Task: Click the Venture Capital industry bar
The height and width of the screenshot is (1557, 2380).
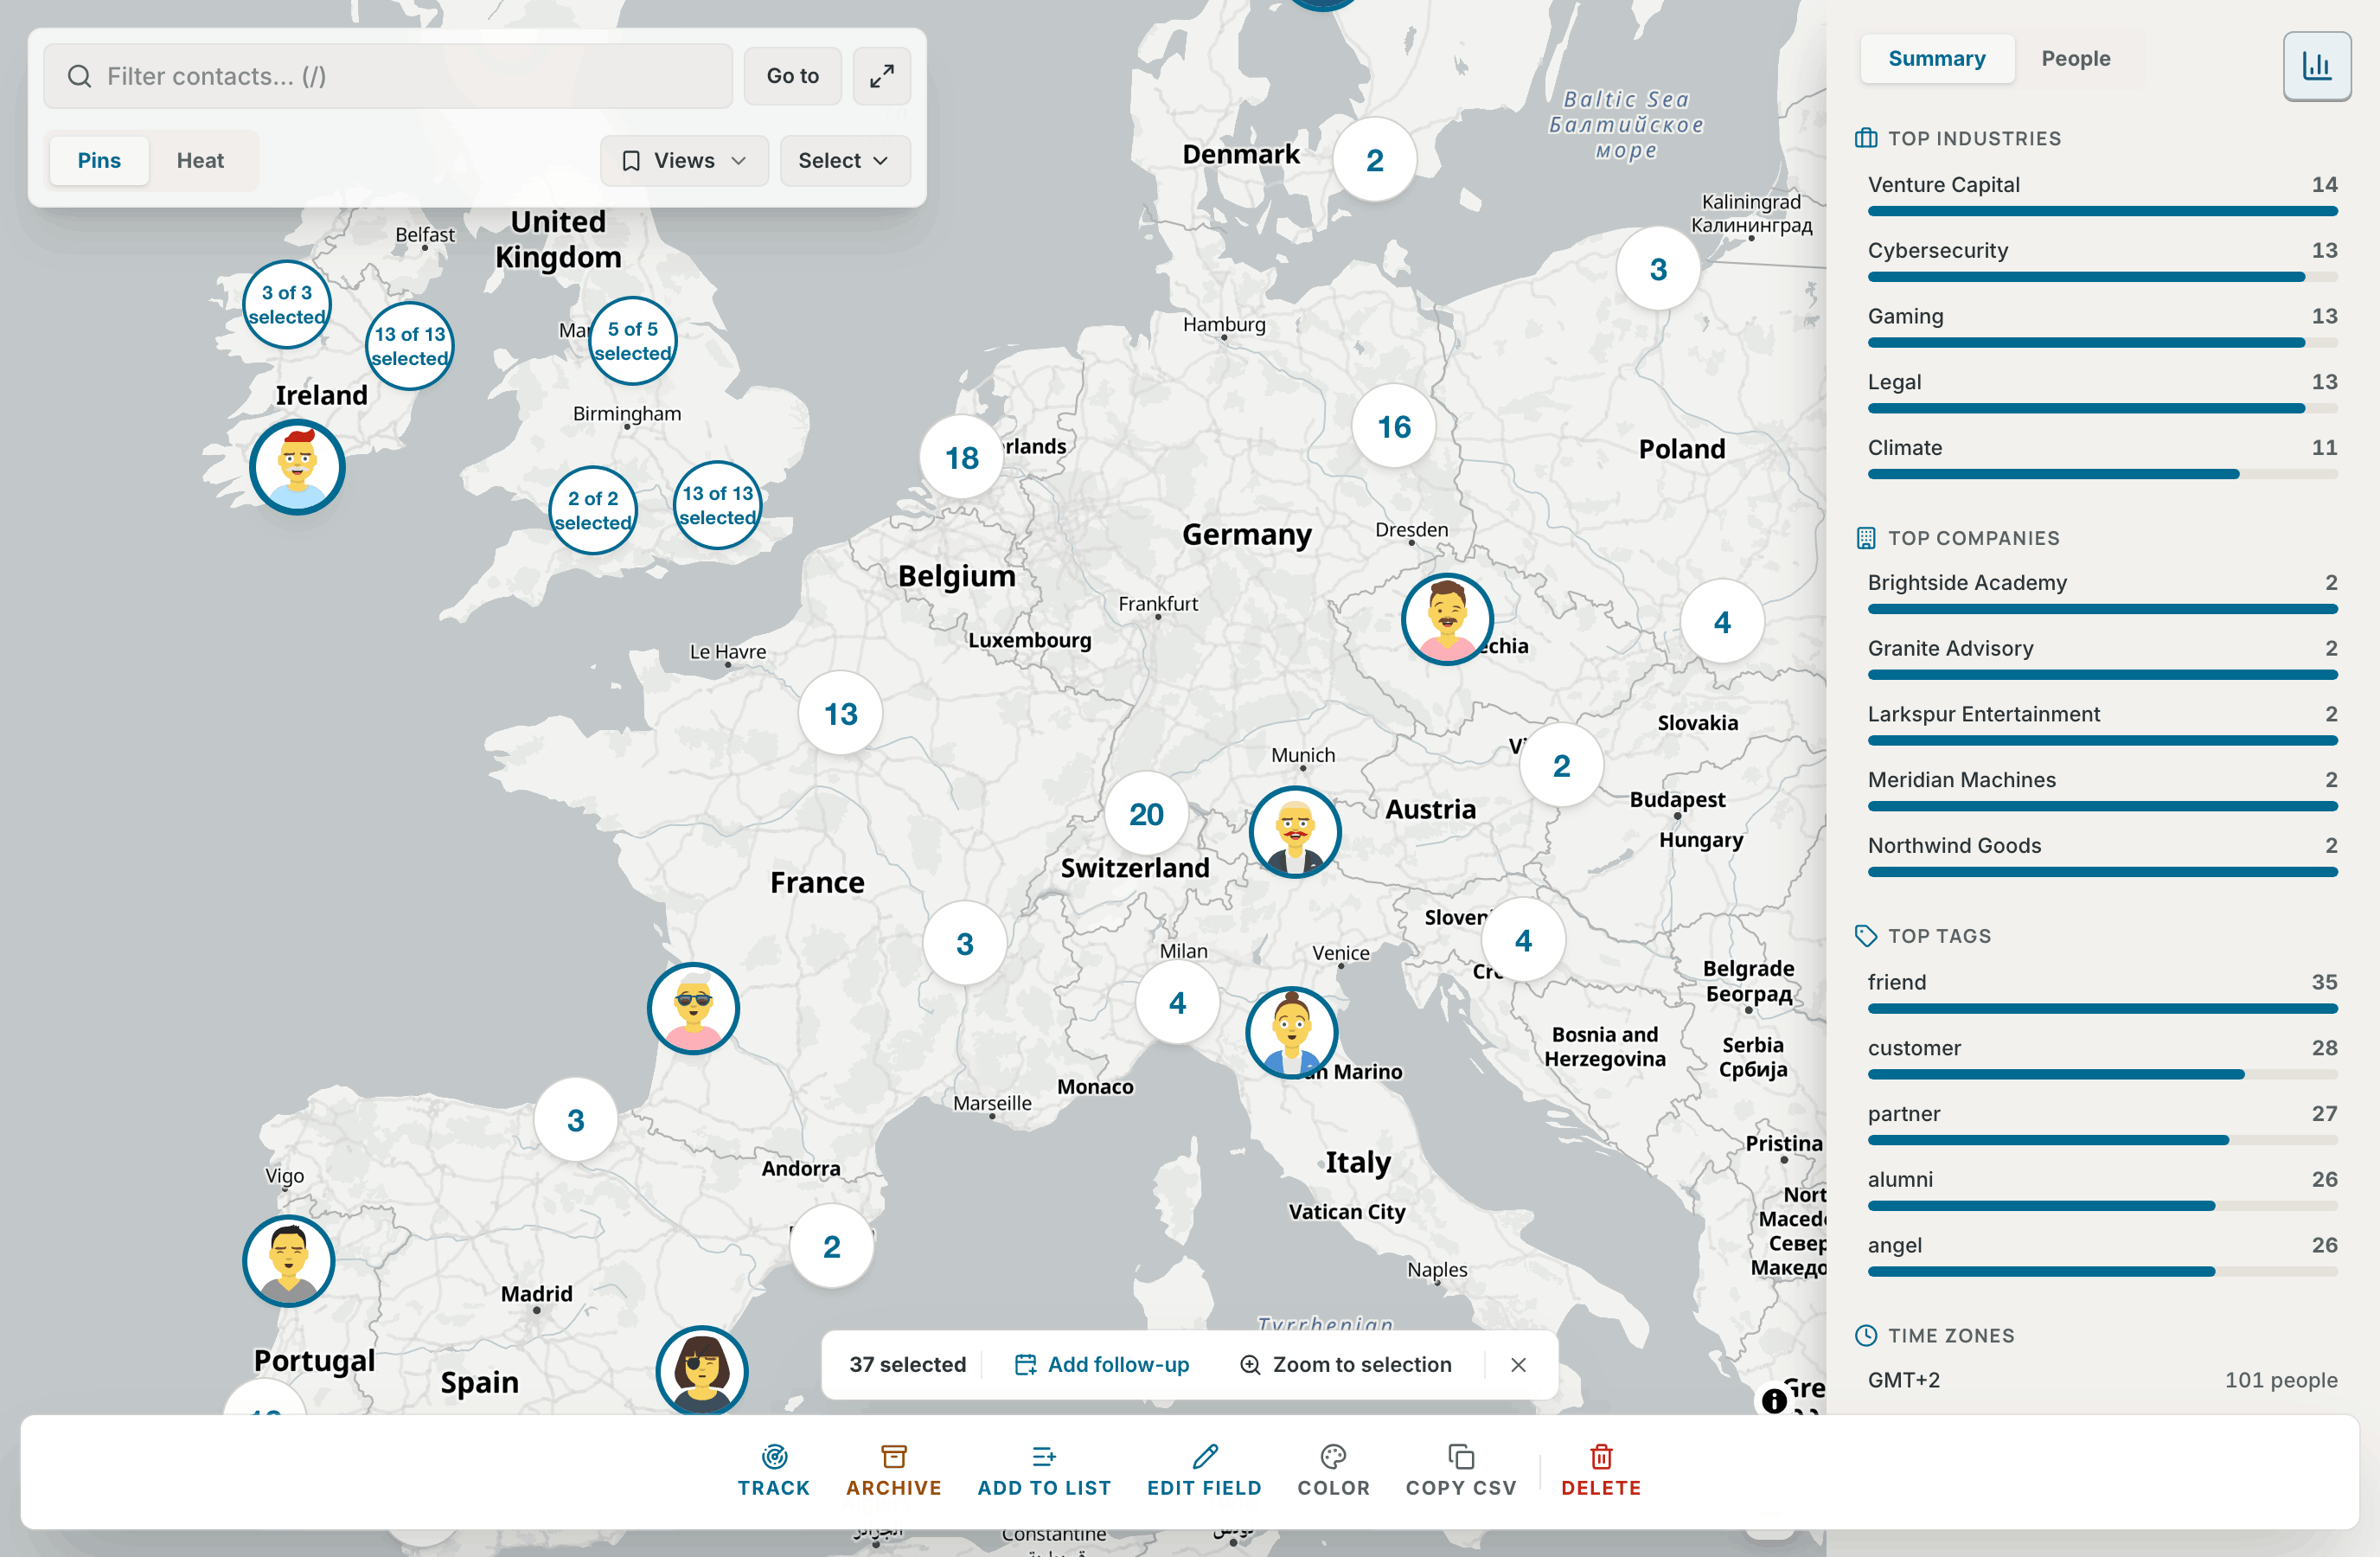Action: (x=2102, y=211)
